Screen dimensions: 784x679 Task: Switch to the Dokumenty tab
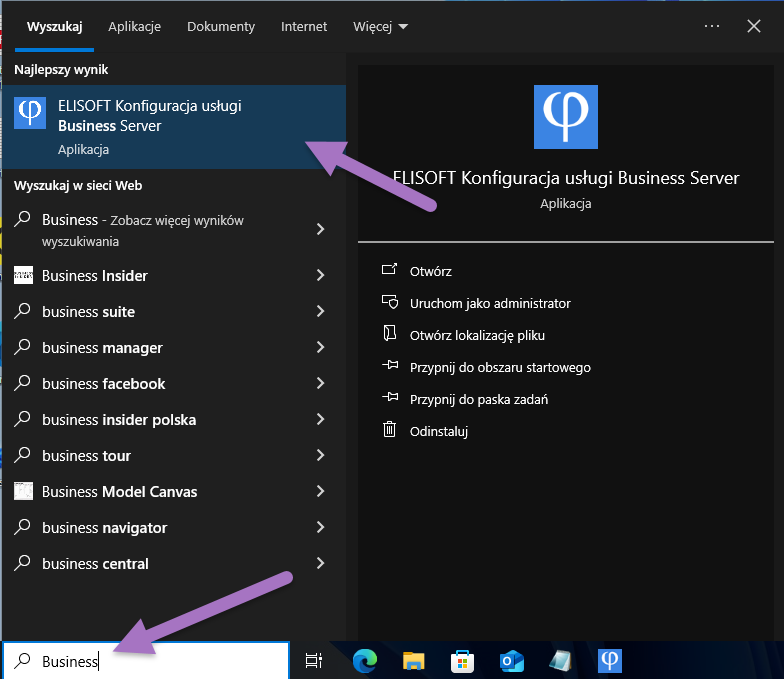[x=221, y=26]
